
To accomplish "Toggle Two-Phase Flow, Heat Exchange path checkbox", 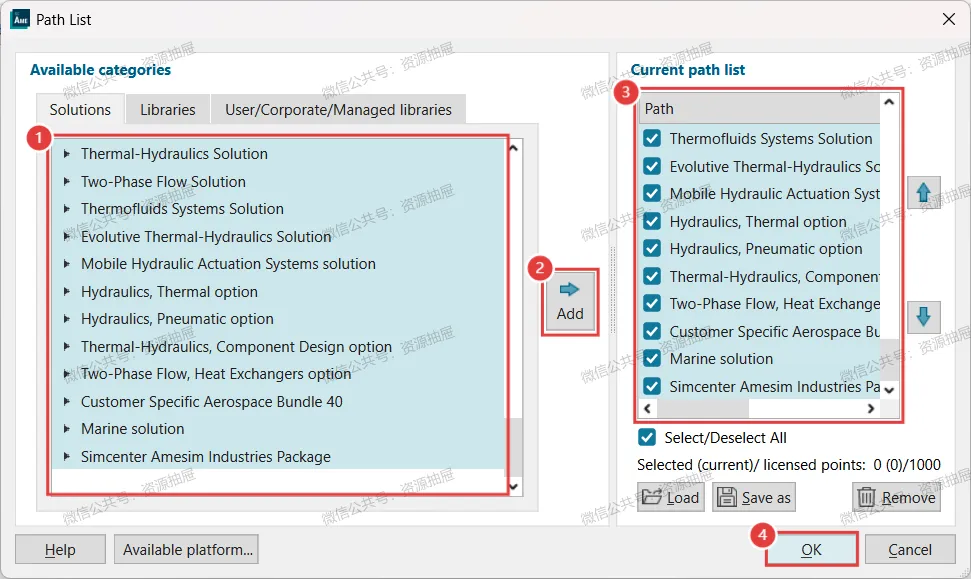I will [x=651, y=303].
